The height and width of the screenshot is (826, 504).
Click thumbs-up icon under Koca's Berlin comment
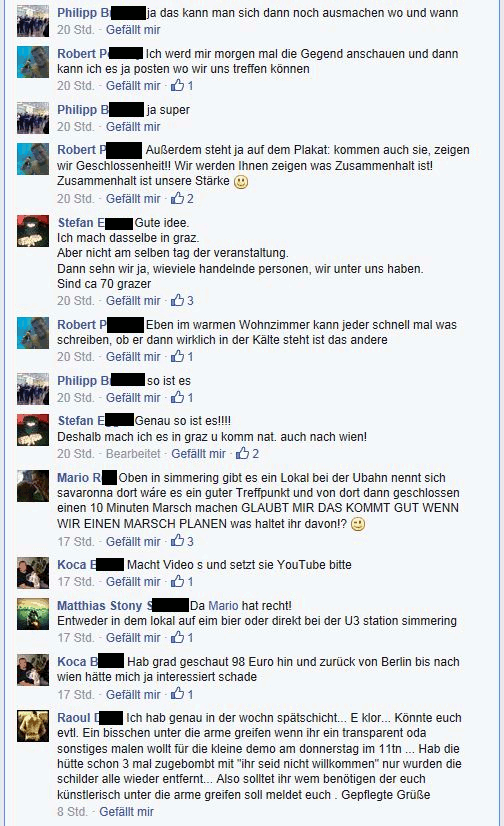click(x=177, y=694)
